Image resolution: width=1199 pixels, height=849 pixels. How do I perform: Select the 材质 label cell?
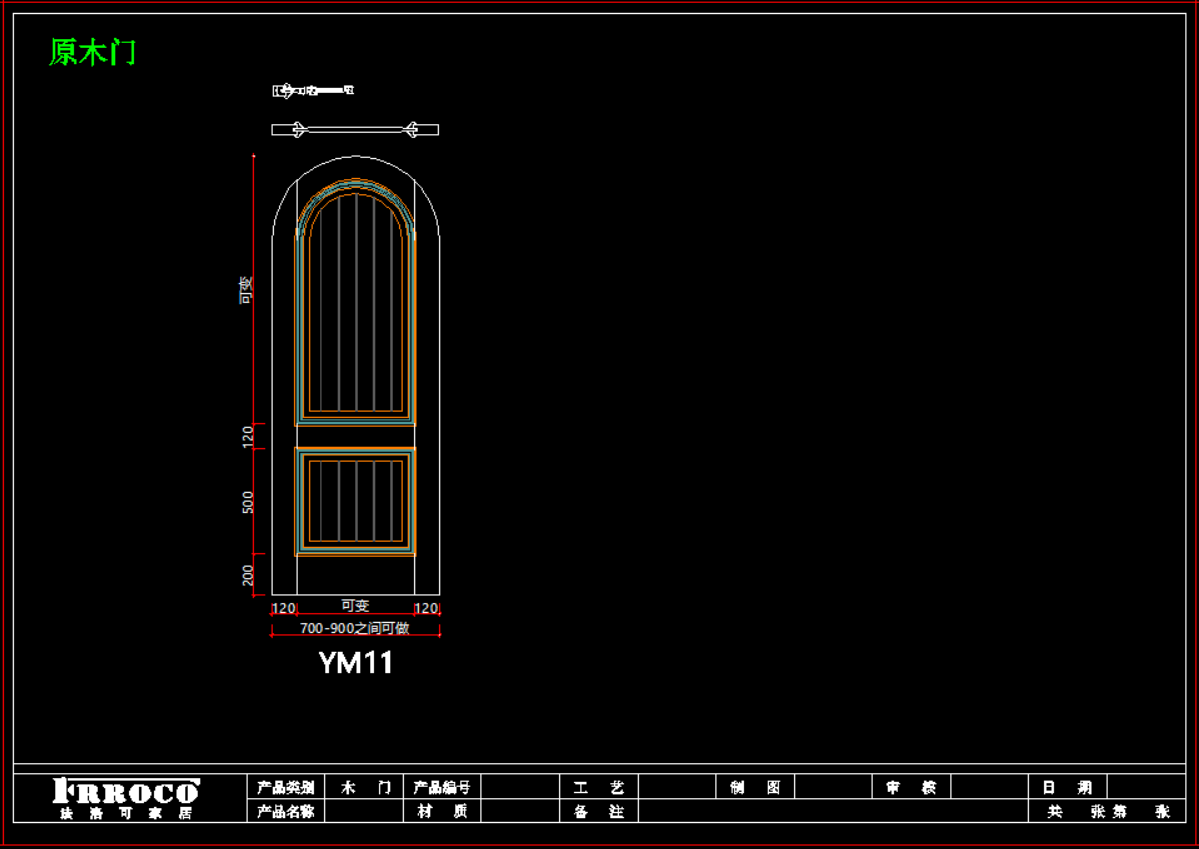(442, 811)
